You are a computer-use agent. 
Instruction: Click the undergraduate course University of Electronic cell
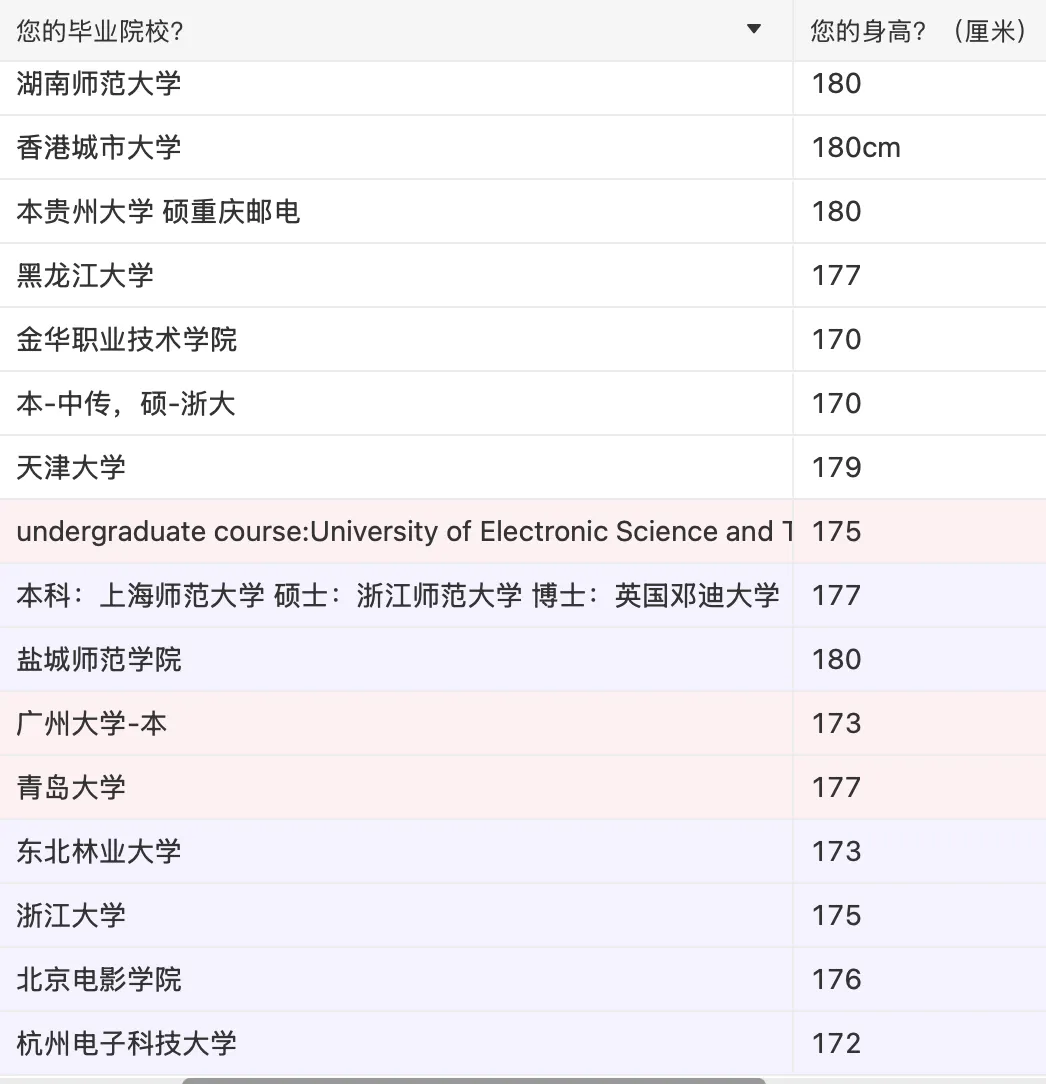pos(395,532)
